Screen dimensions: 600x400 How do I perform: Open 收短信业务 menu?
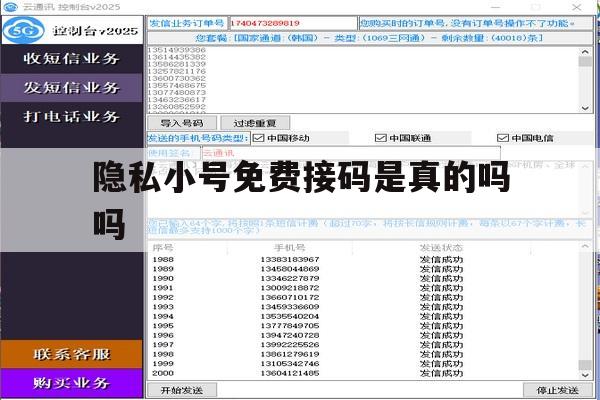tap(72, 59)
